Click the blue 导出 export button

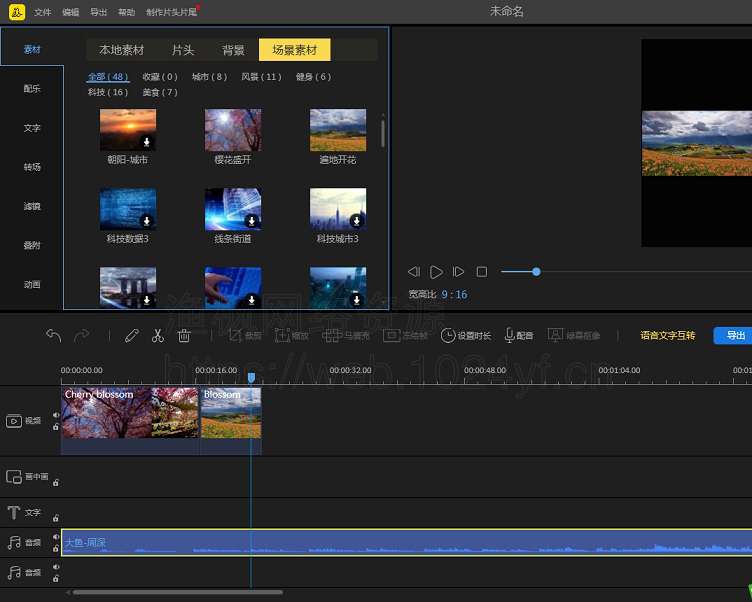734,336
